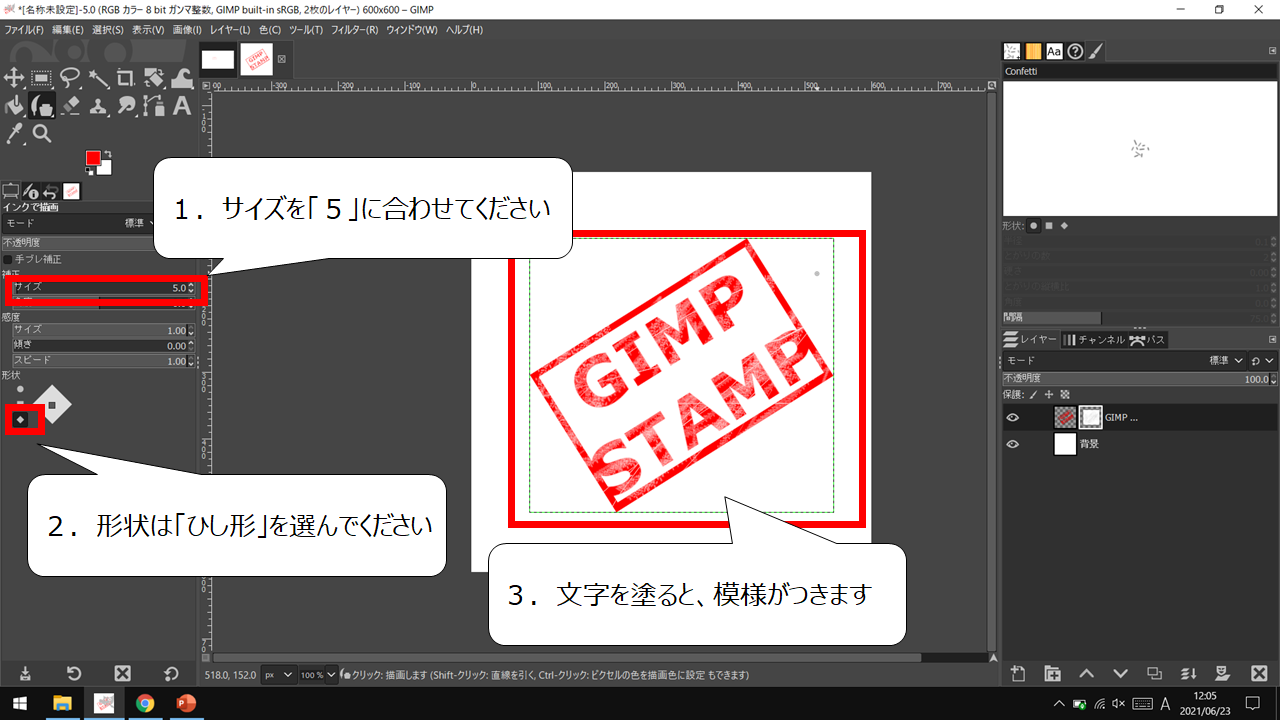Image resolution: width=1280 pixels, height=720 pixels.
Task: Click the layer 不透明度 100.0 slider
Action: pos(1140,379)
